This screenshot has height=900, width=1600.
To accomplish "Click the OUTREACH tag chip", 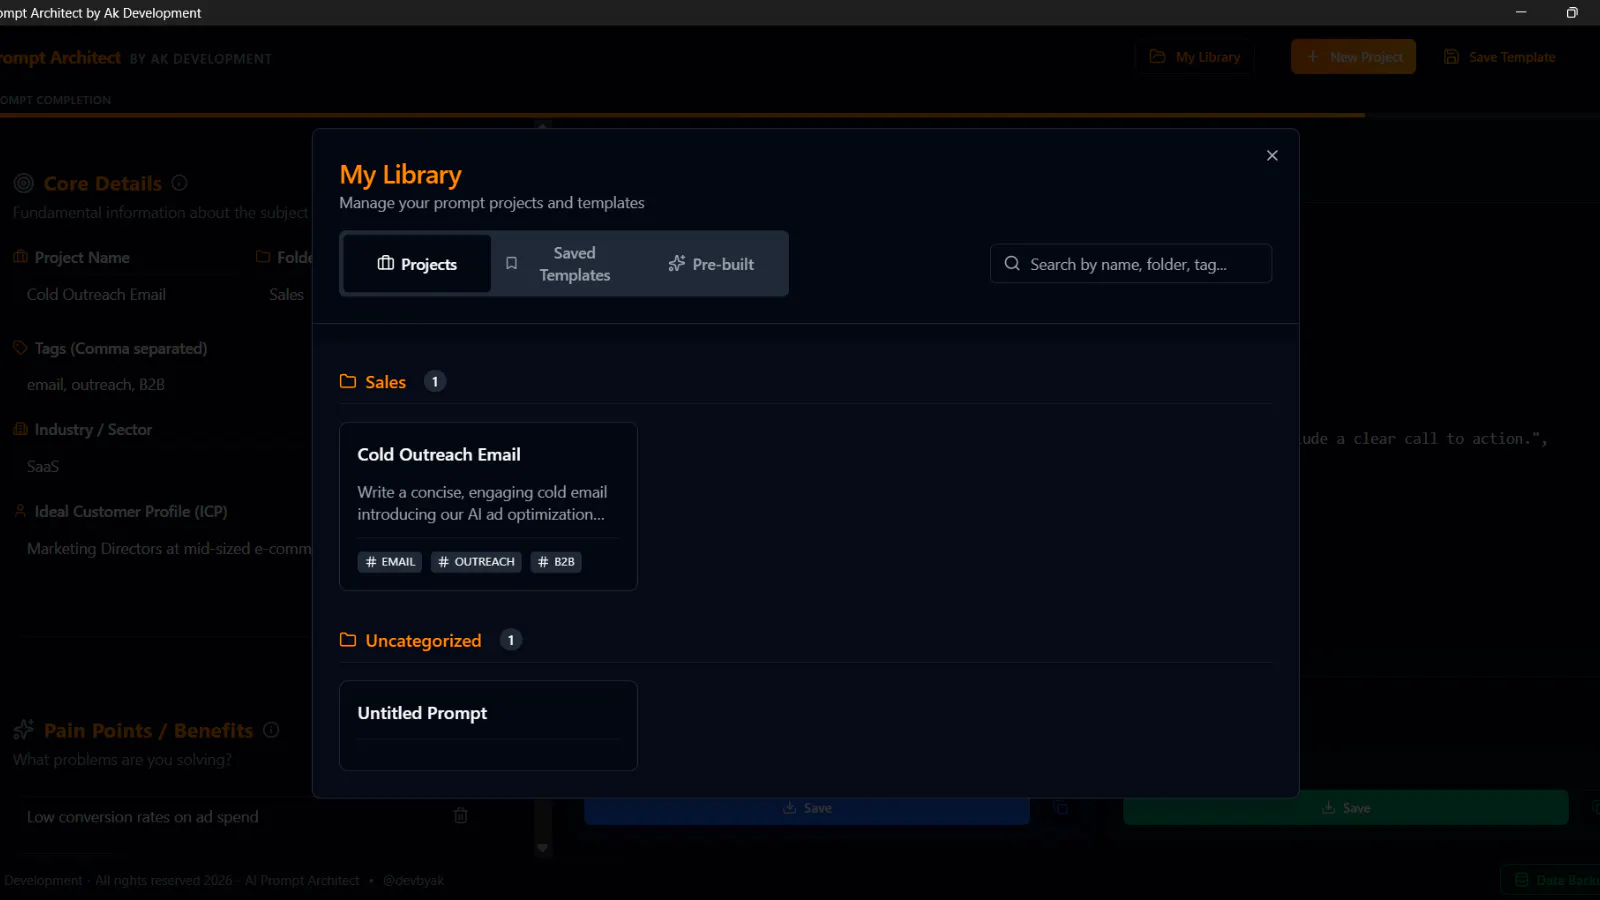I will coord(476,562).
